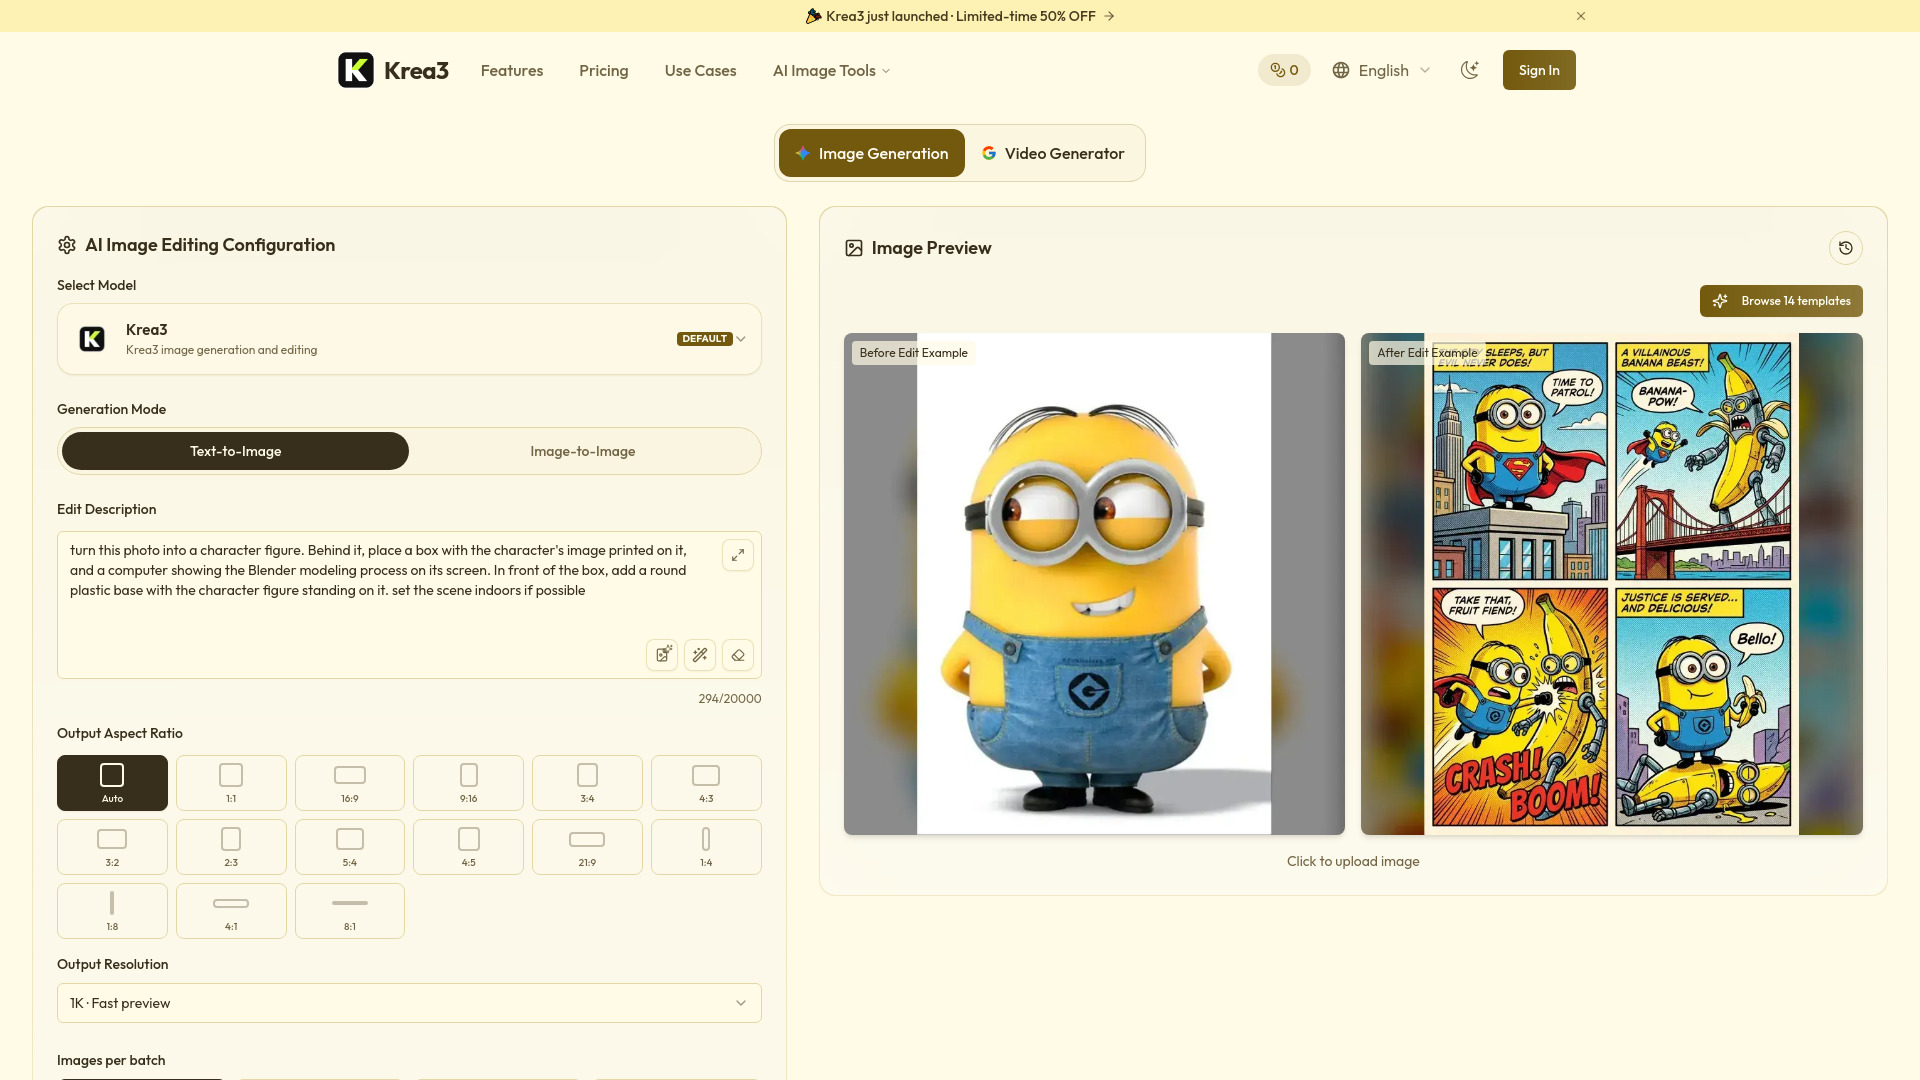Open the Features nav link
This screenshot has height=1080, width=1920.
(x=512, y=71)
